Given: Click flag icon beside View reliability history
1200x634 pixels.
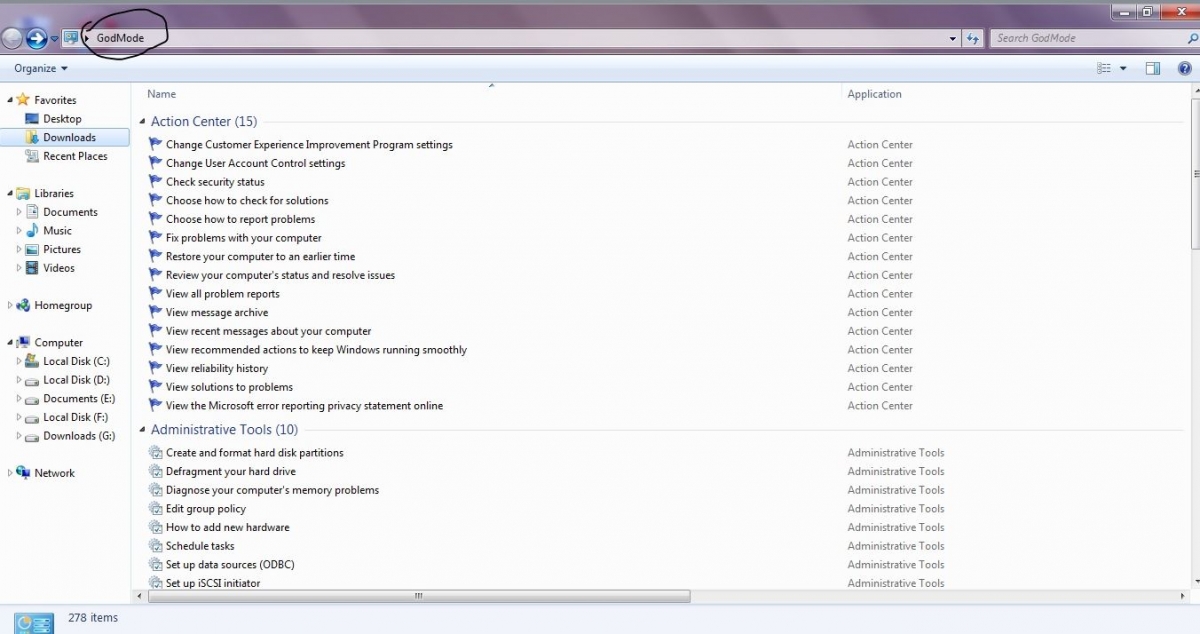Looking at the screenshot, I should [x=155, y=368].
